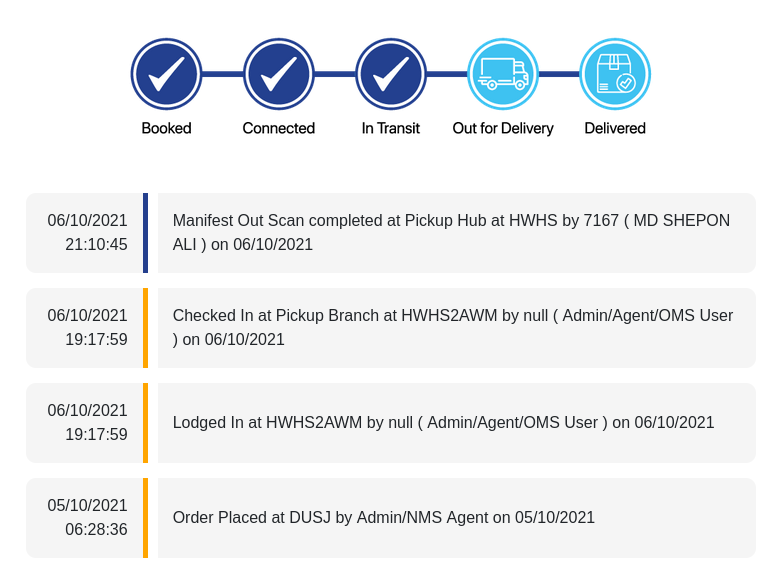Click the Delivered package icon
The height and width of the screenshot is (582, 783).
(615, 74)
